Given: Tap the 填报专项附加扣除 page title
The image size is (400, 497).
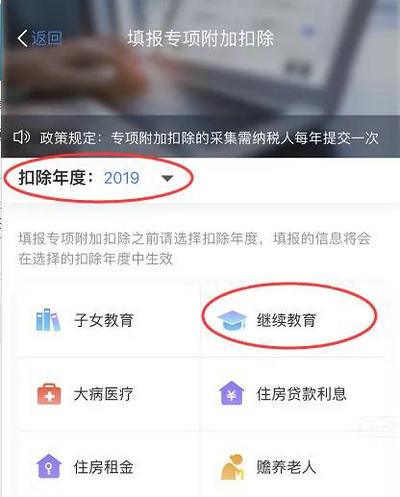Looking at the screenshot, I should 201,38.
